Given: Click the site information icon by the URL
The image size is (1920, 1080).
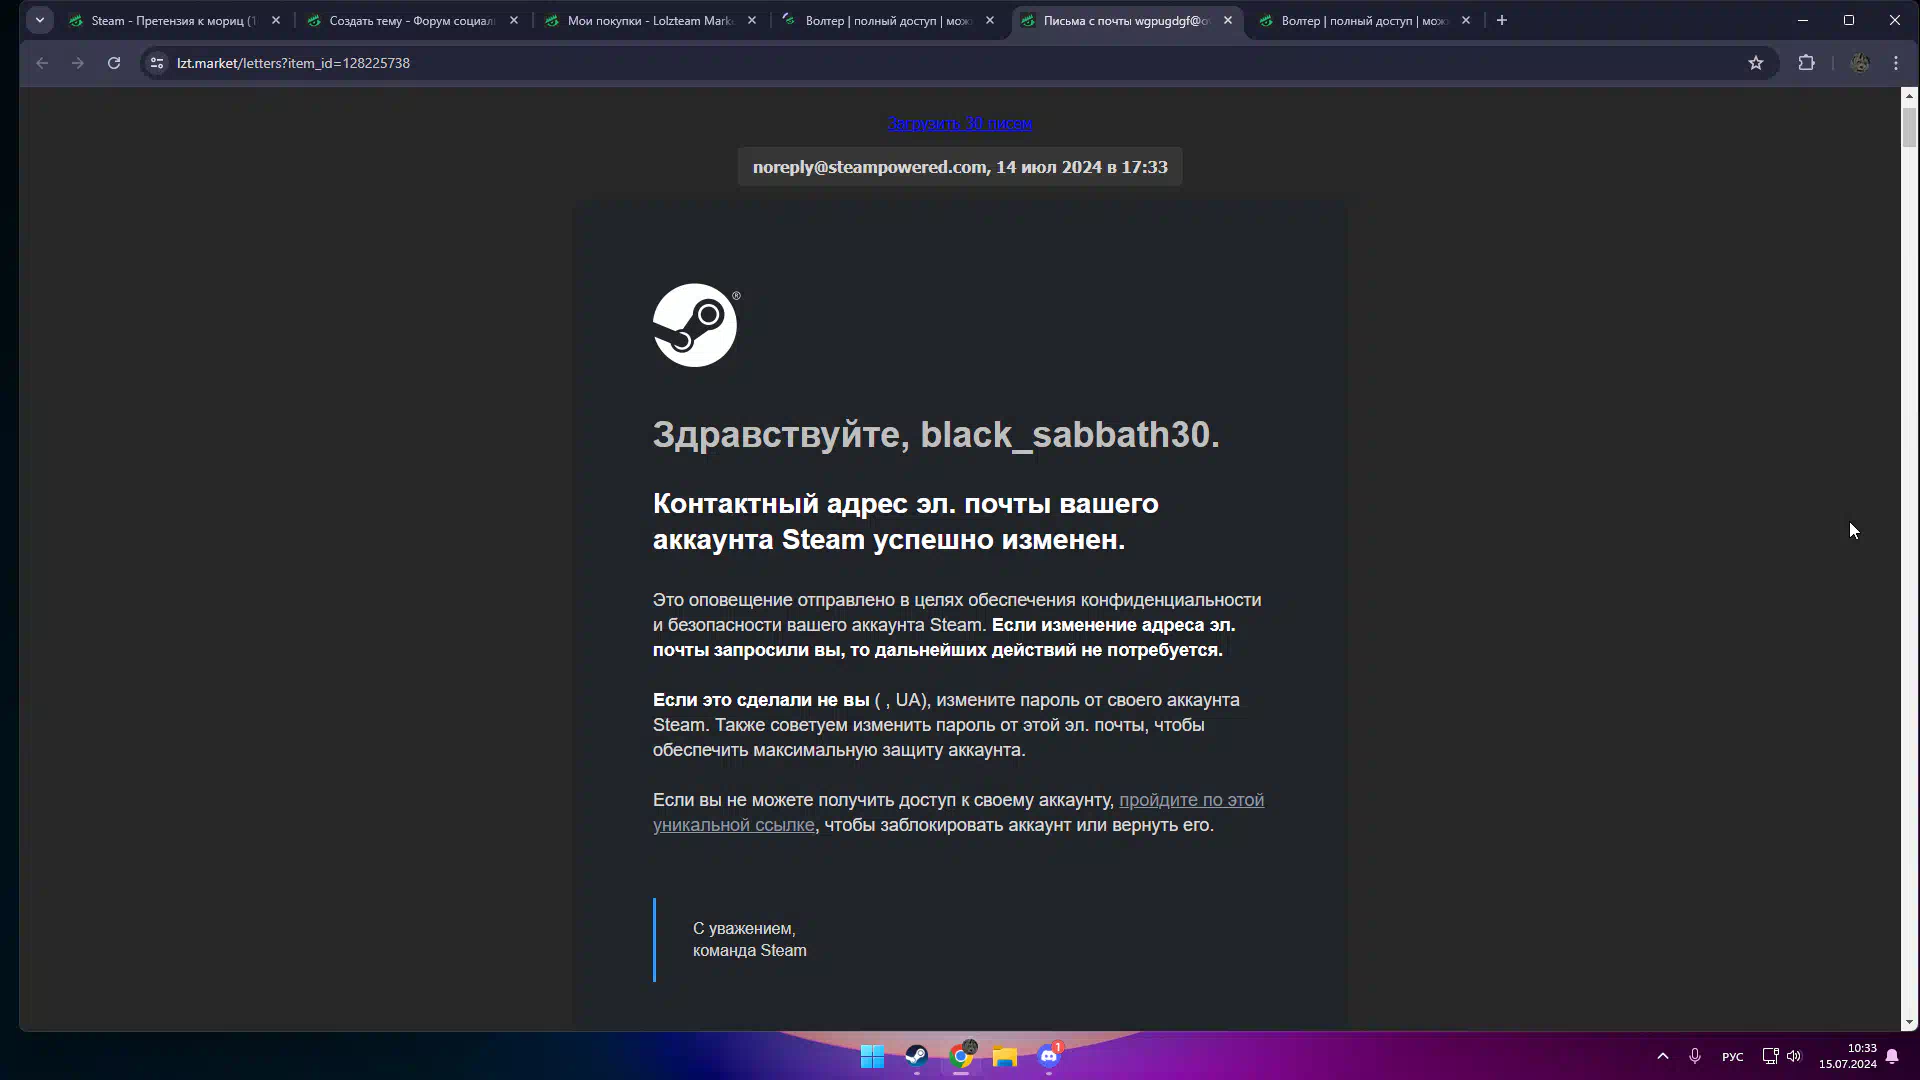Looking at the screenshot, I should (x=157, y=63).
